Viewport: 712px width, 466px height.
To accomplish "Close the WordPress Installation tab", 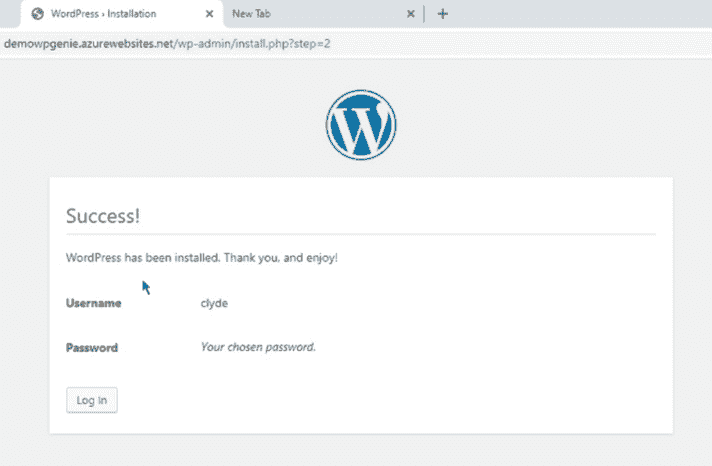I will tap(209, 14).
